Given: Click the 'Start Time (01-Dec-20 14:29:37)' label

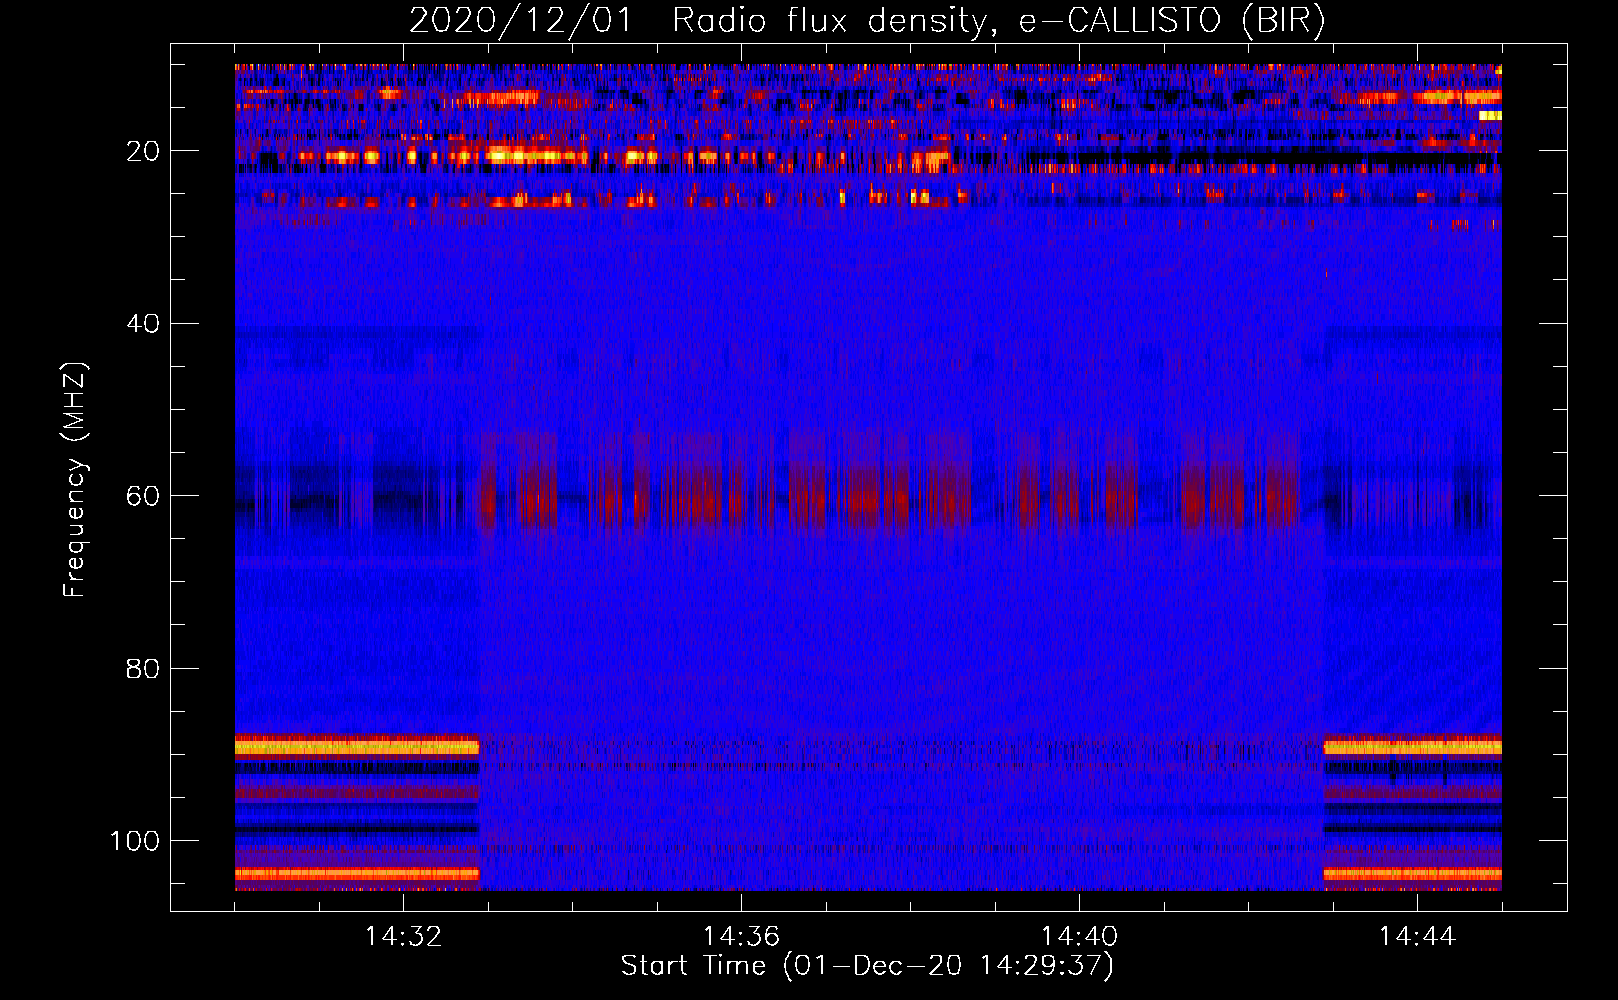Looking at the screenshot, I should click(x=867, y=966).
